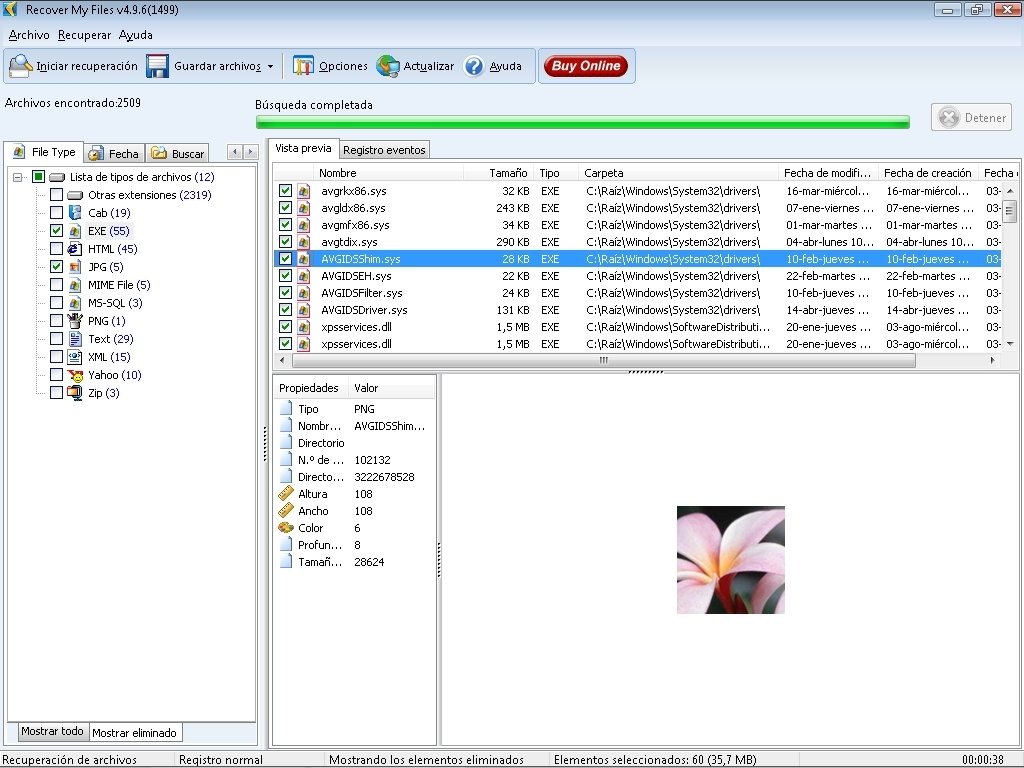Click the XML file type icon

75,357
